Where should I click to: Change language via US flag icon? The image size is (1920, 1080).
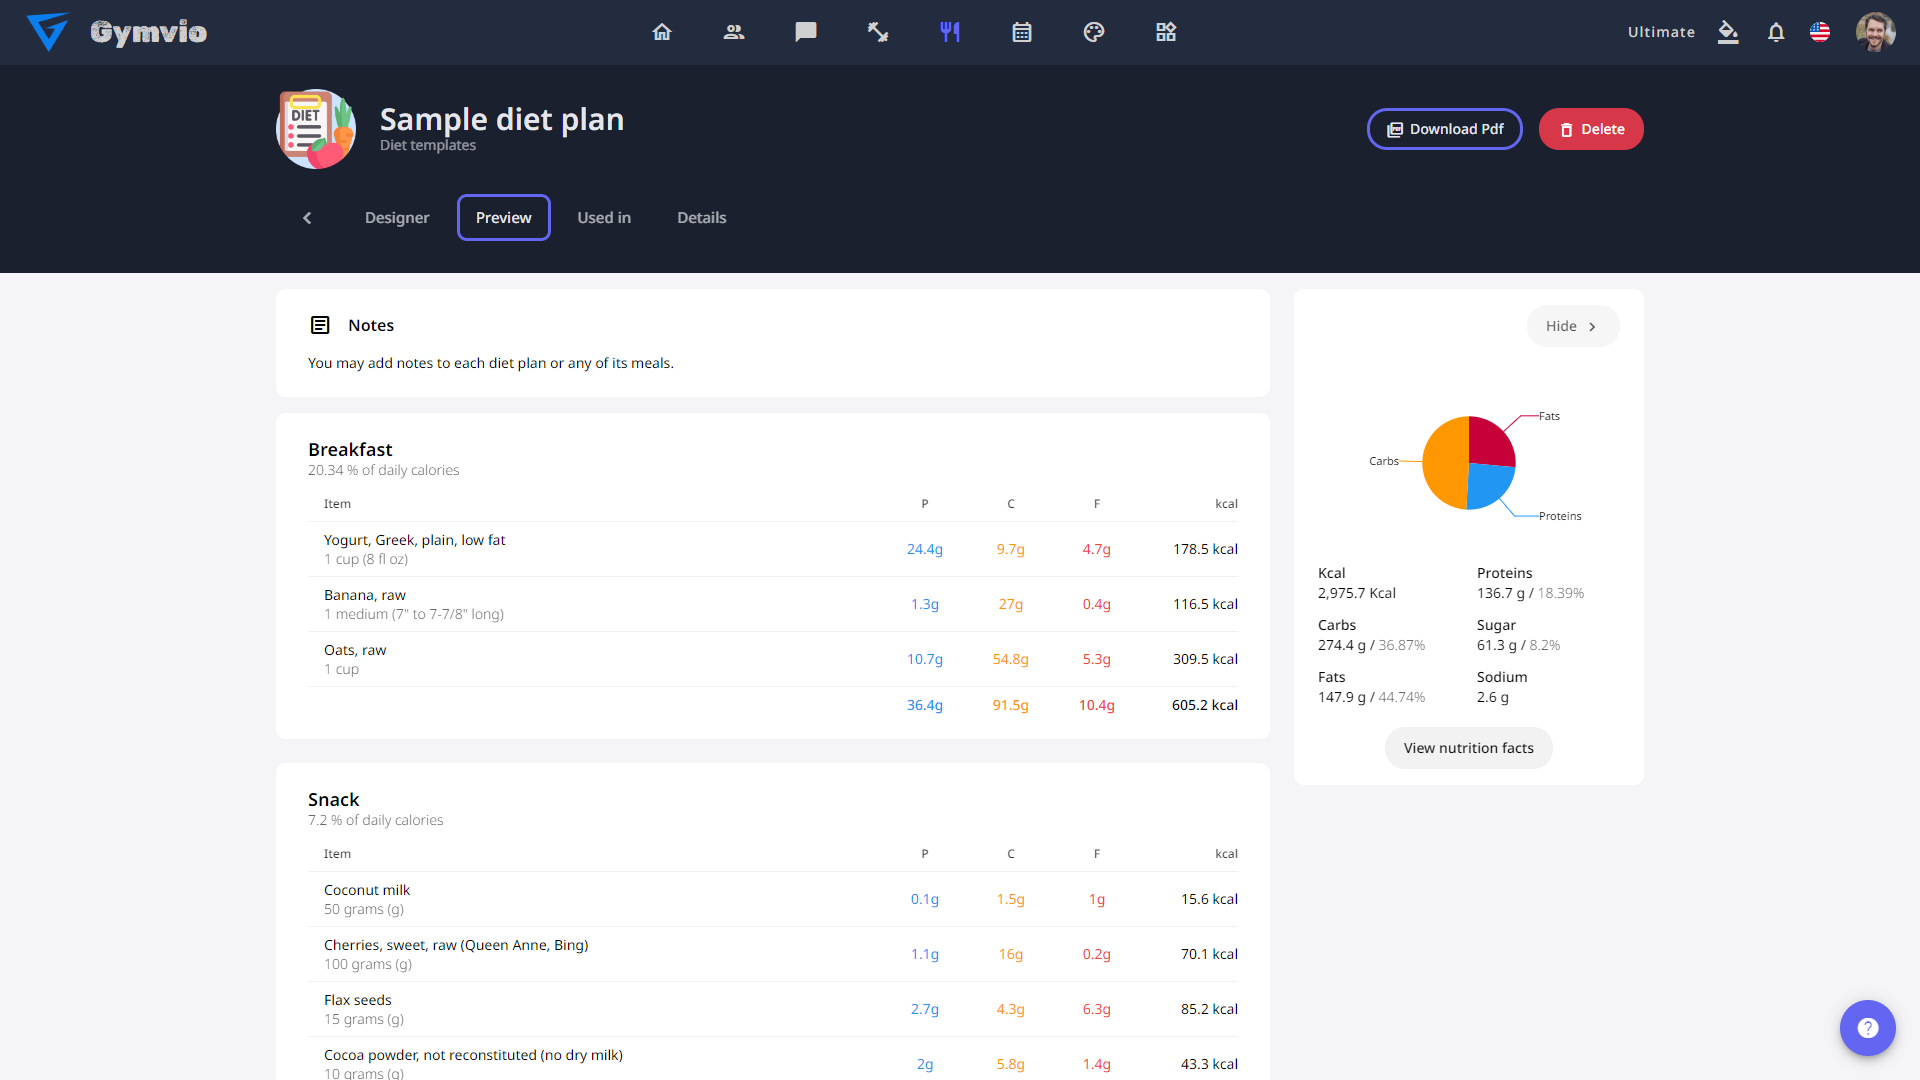coord(1820,32)
